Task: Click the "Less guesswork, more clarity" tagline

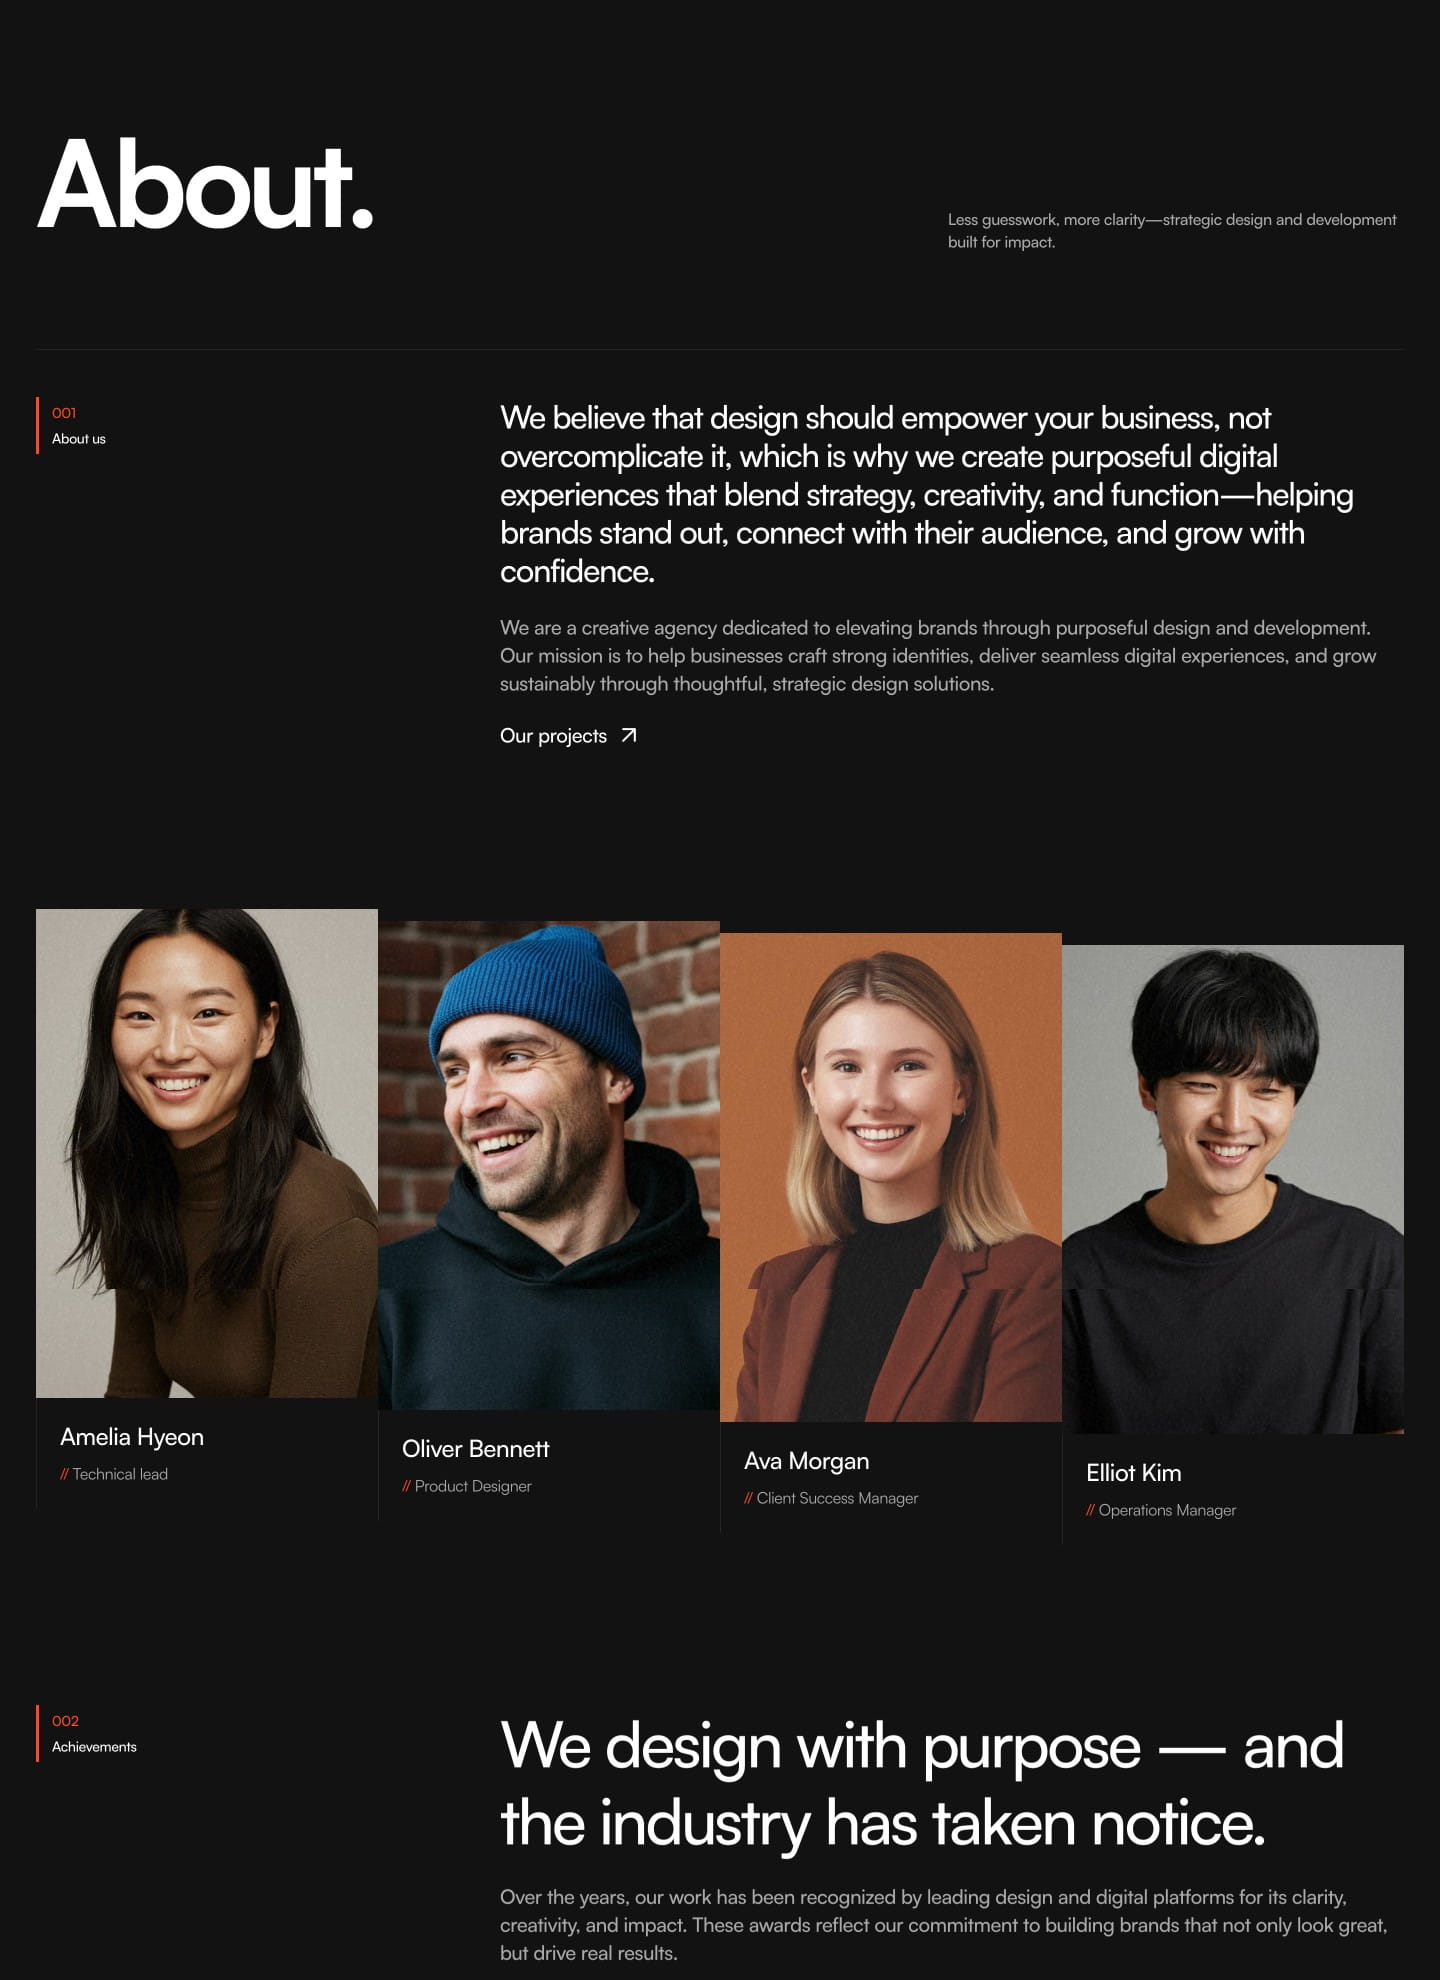Action: point(1172,231)
